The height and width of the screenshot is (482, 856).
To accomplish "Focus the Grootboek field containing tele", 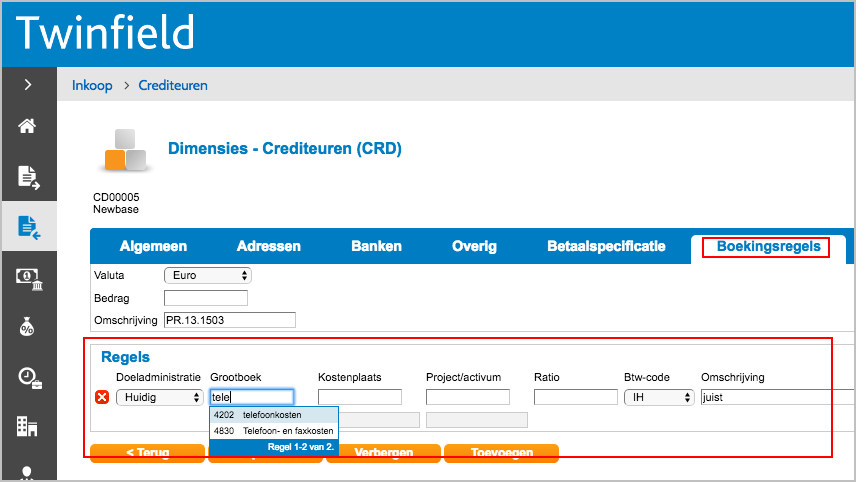I will (x=252, y=397).
